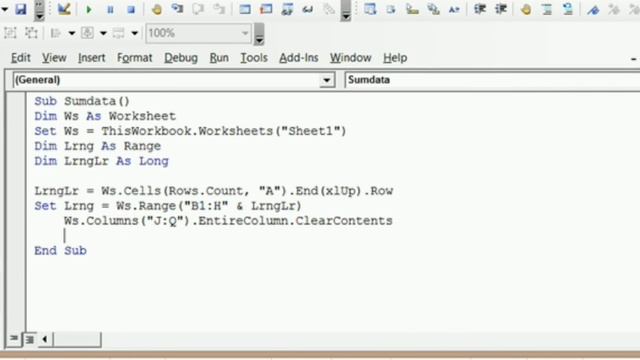Viewport: 640px width, 360px height.
Task: Open the Tools menu
Action: [x=253, y=58]
